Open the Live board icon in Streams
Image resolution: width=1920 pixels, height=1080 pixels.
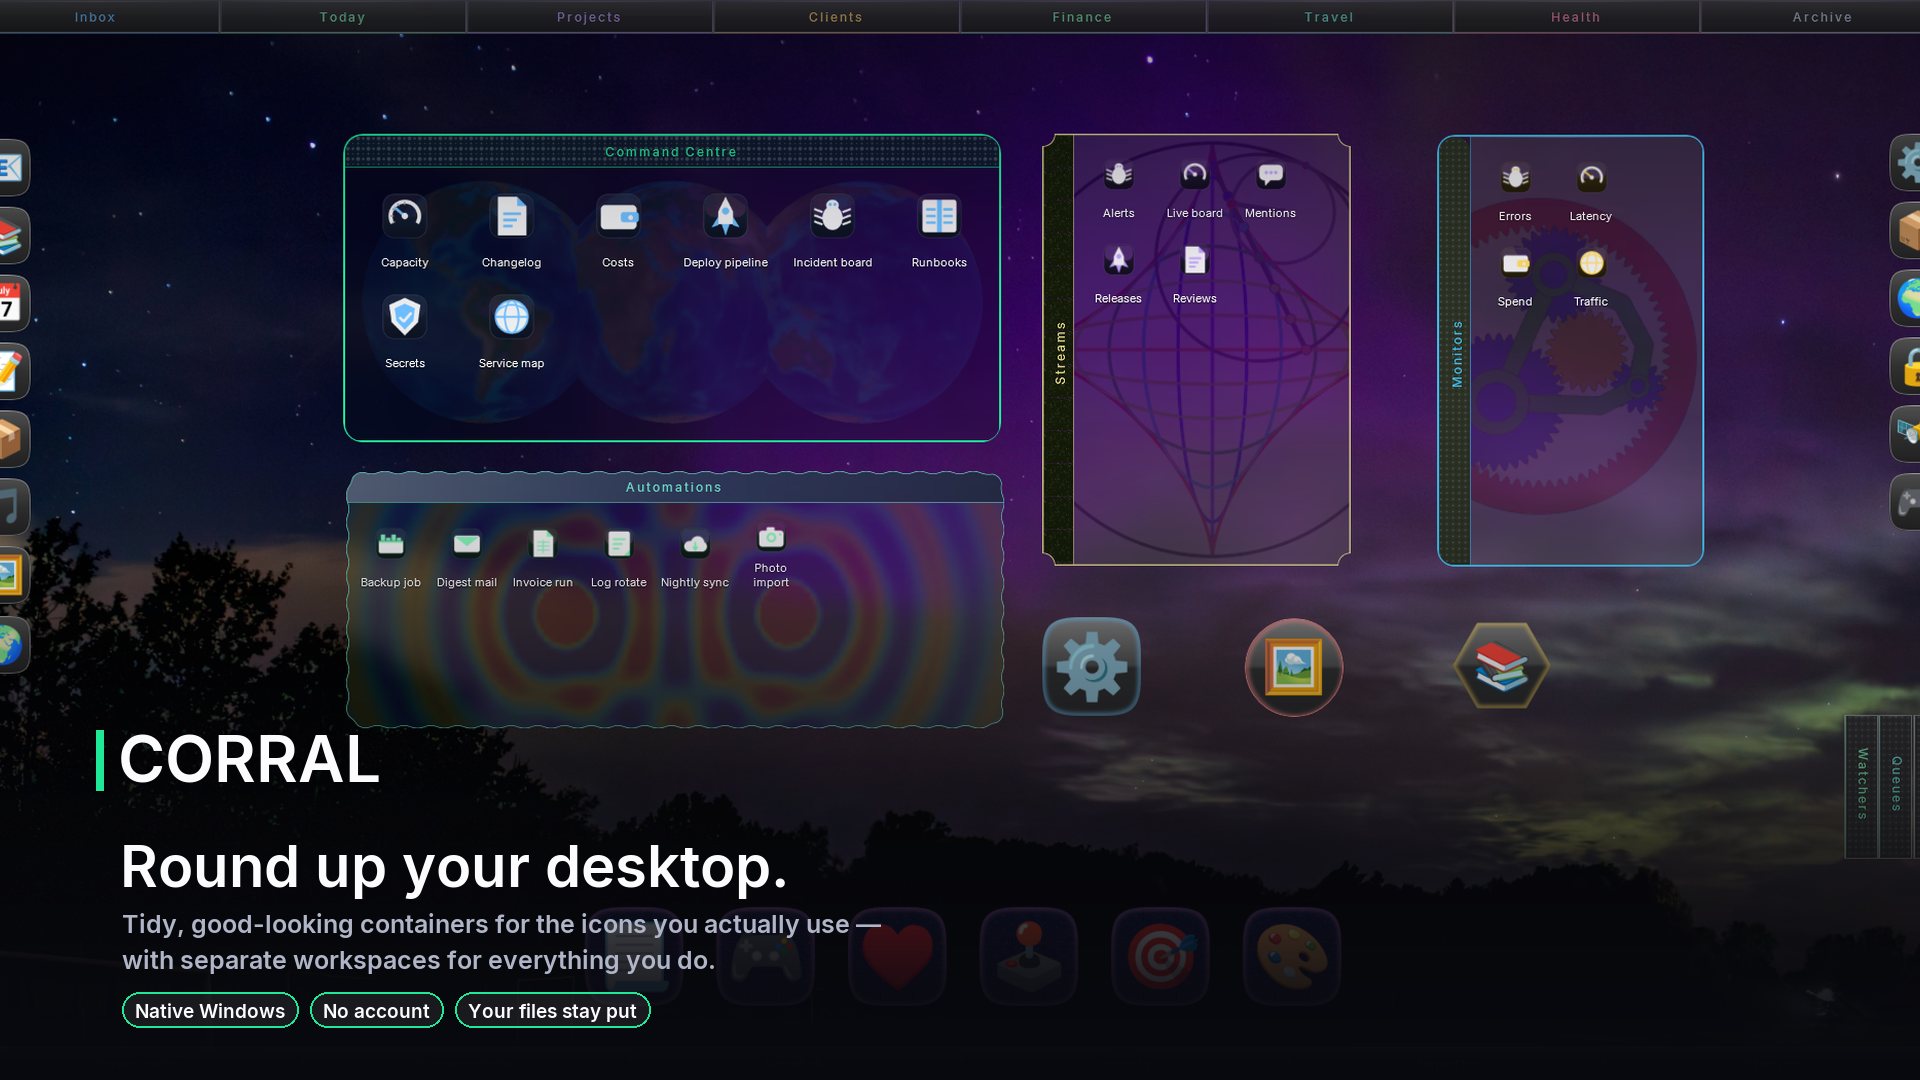1194,175
